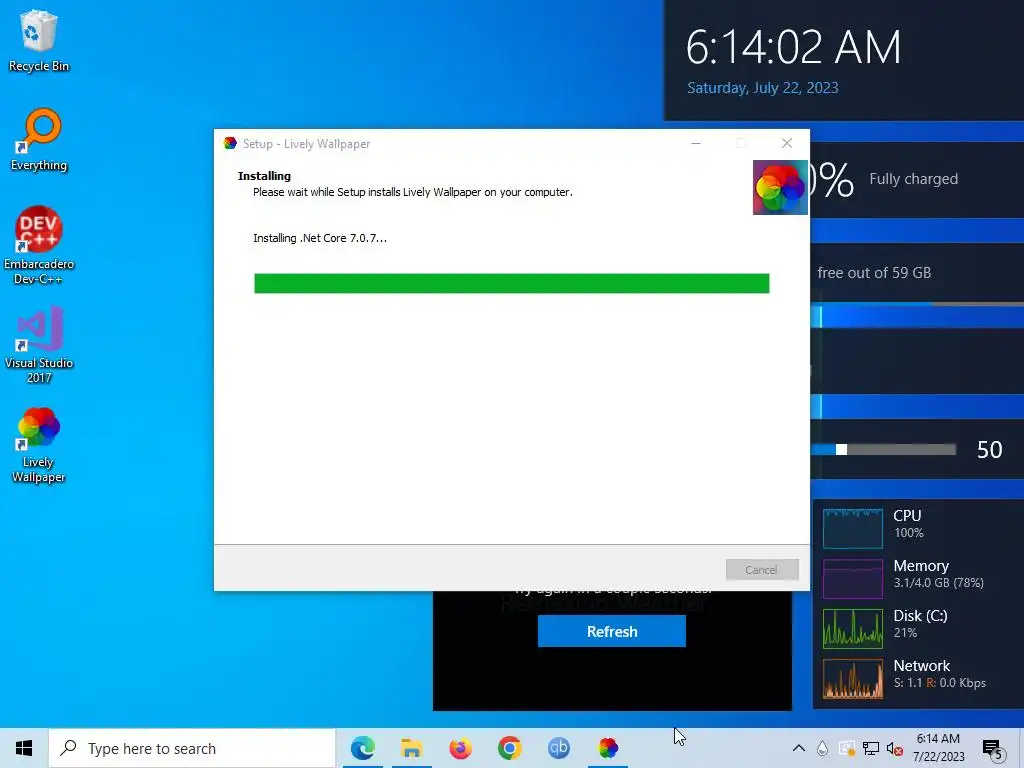Viewport: 1024px width, 768px height.
Task: Click the Refresh button in weather widget
Action: [x=612, y=632]
